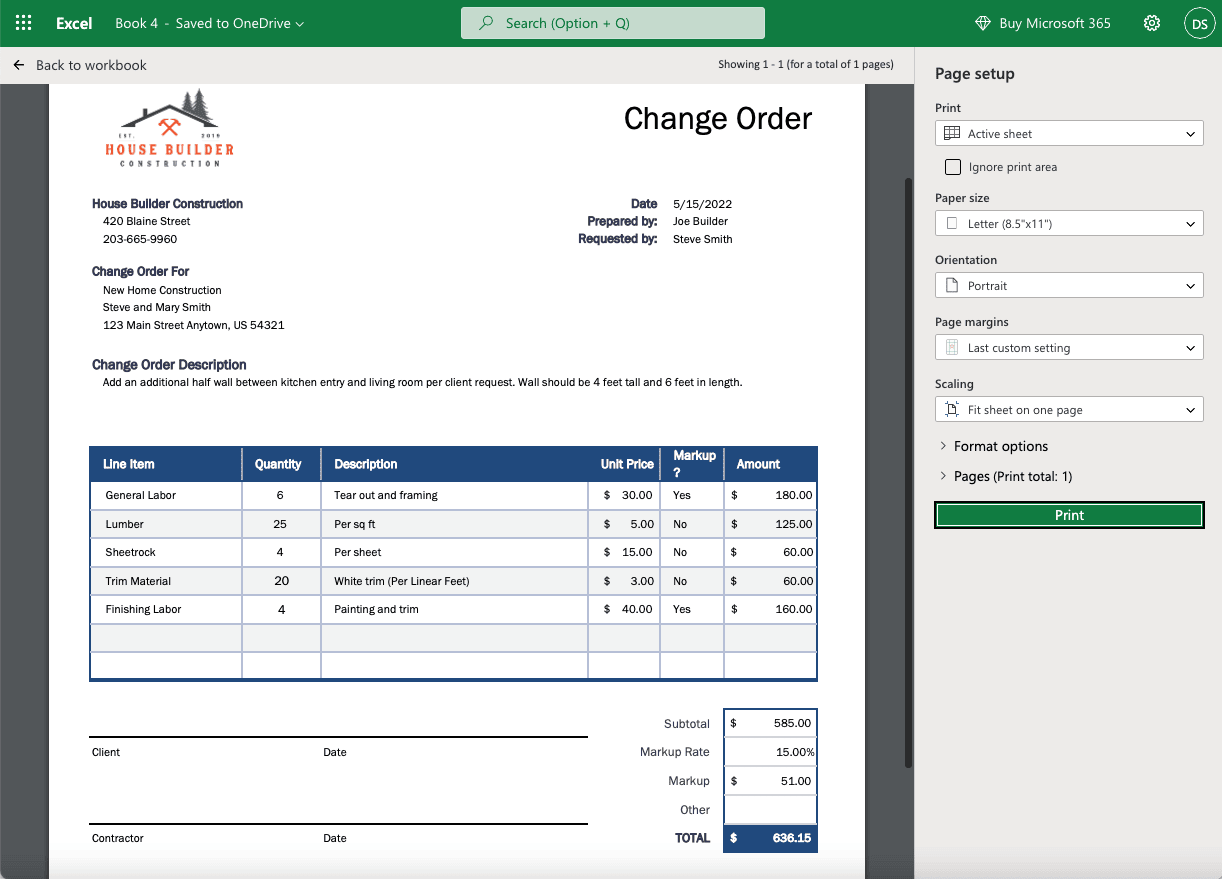1222x879 pixels.
Task: Click the Excel app name
Action: [74, 23]
